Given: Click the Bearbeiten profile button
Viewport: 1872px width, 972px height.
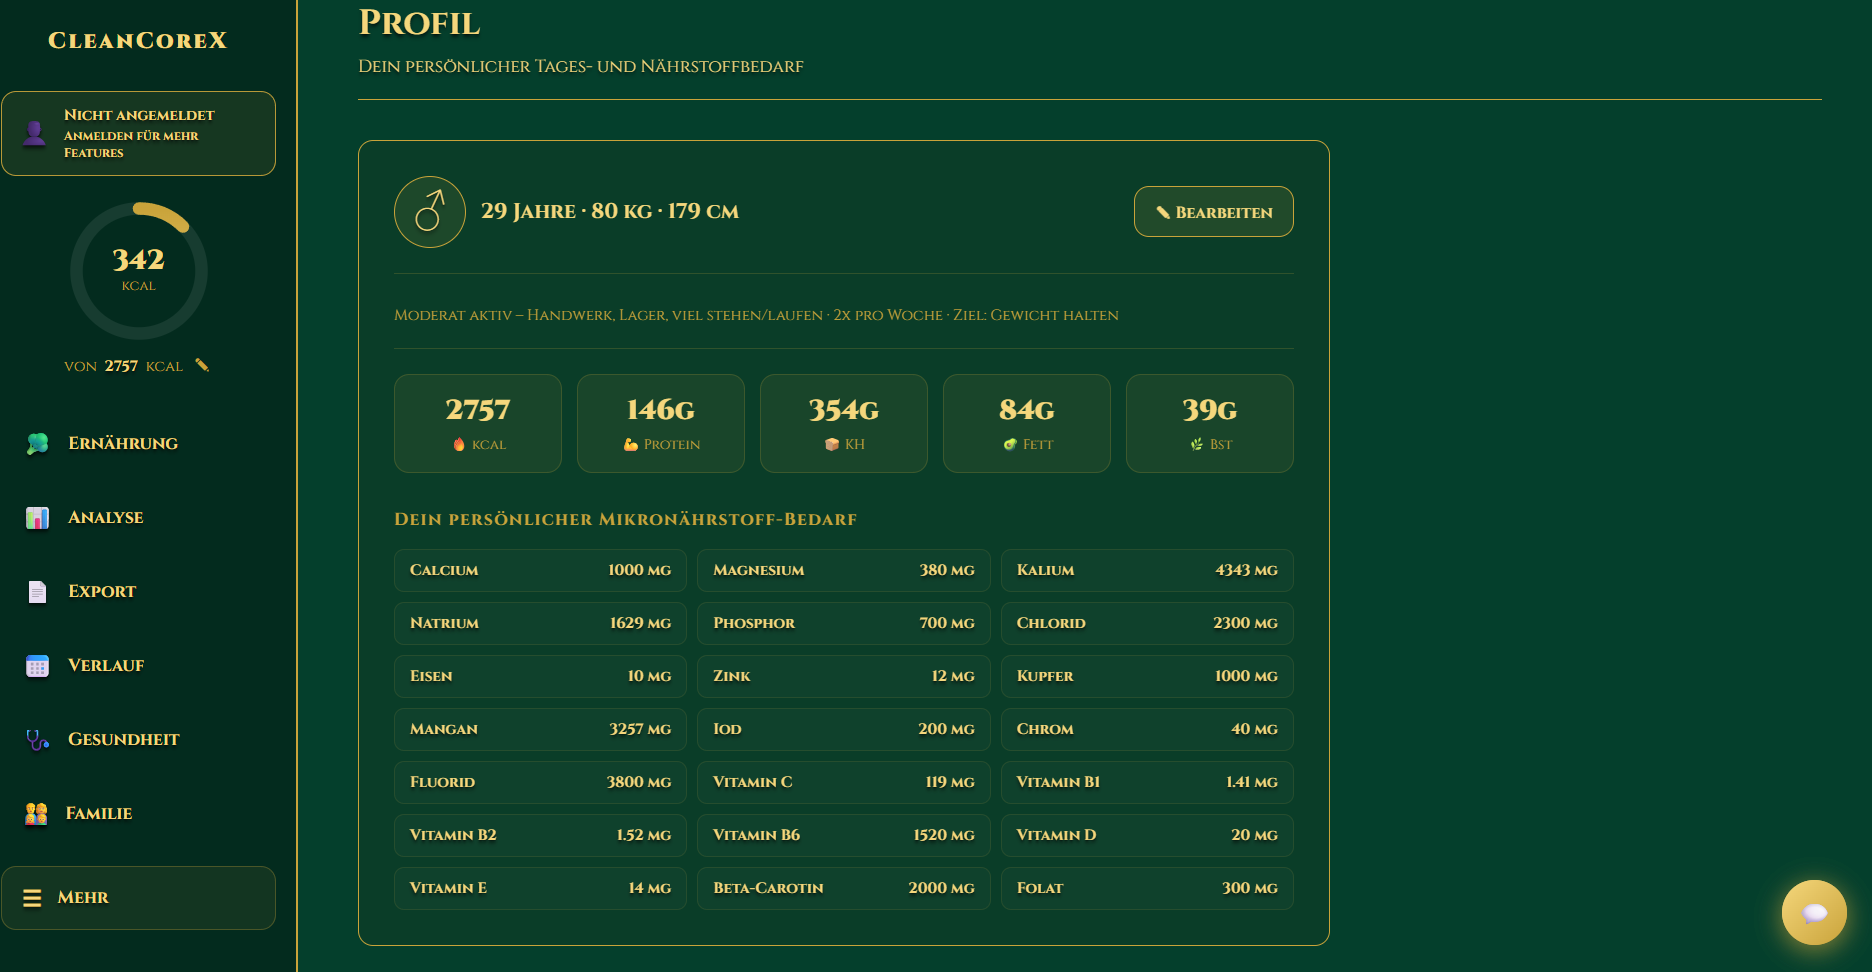Looking at the screenshot, I should tap(1213, 212).
